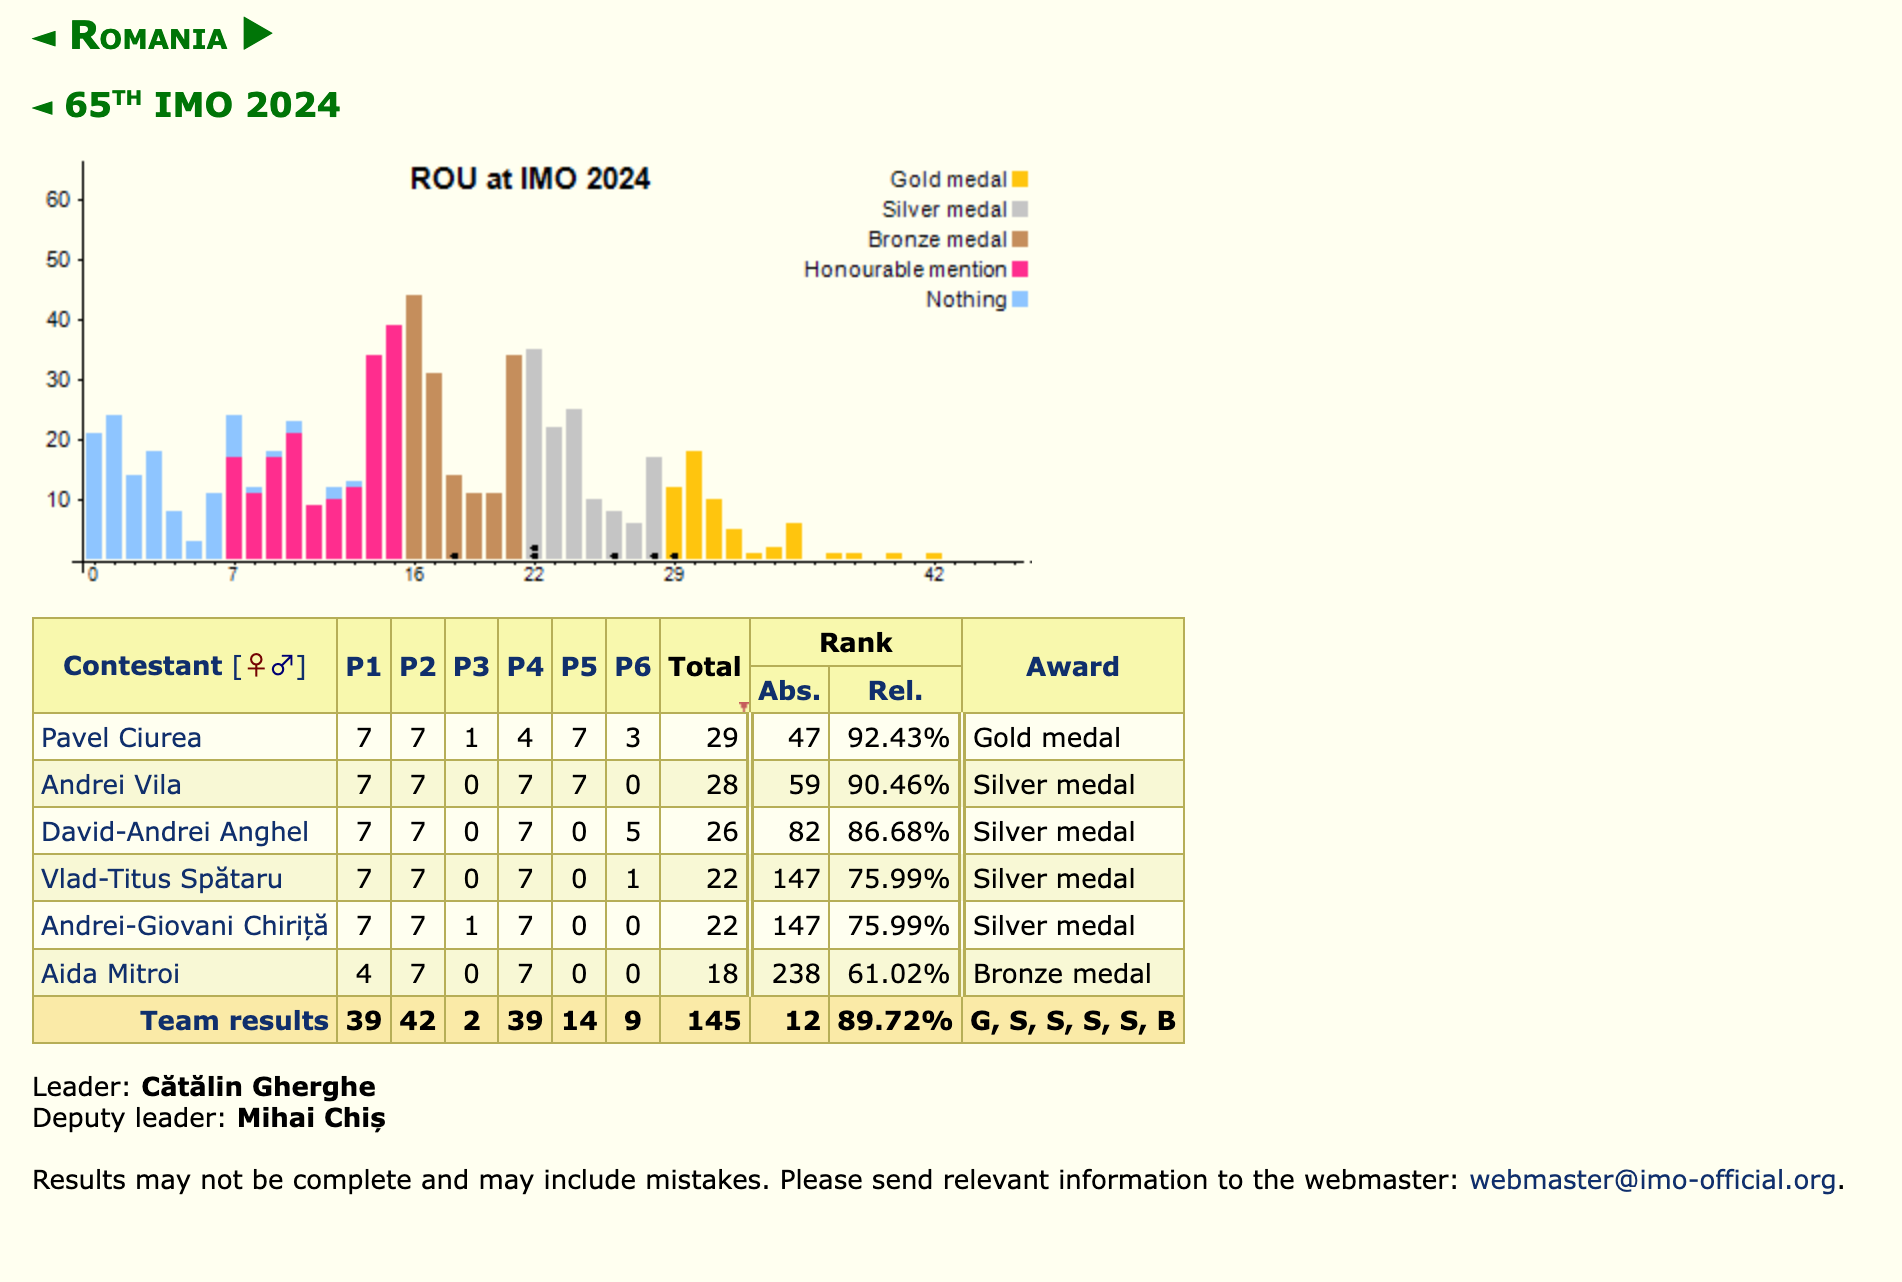Email webmaster@imo-official.org link
Screen dimensions: 1902x1282
click(1652, 1180)
